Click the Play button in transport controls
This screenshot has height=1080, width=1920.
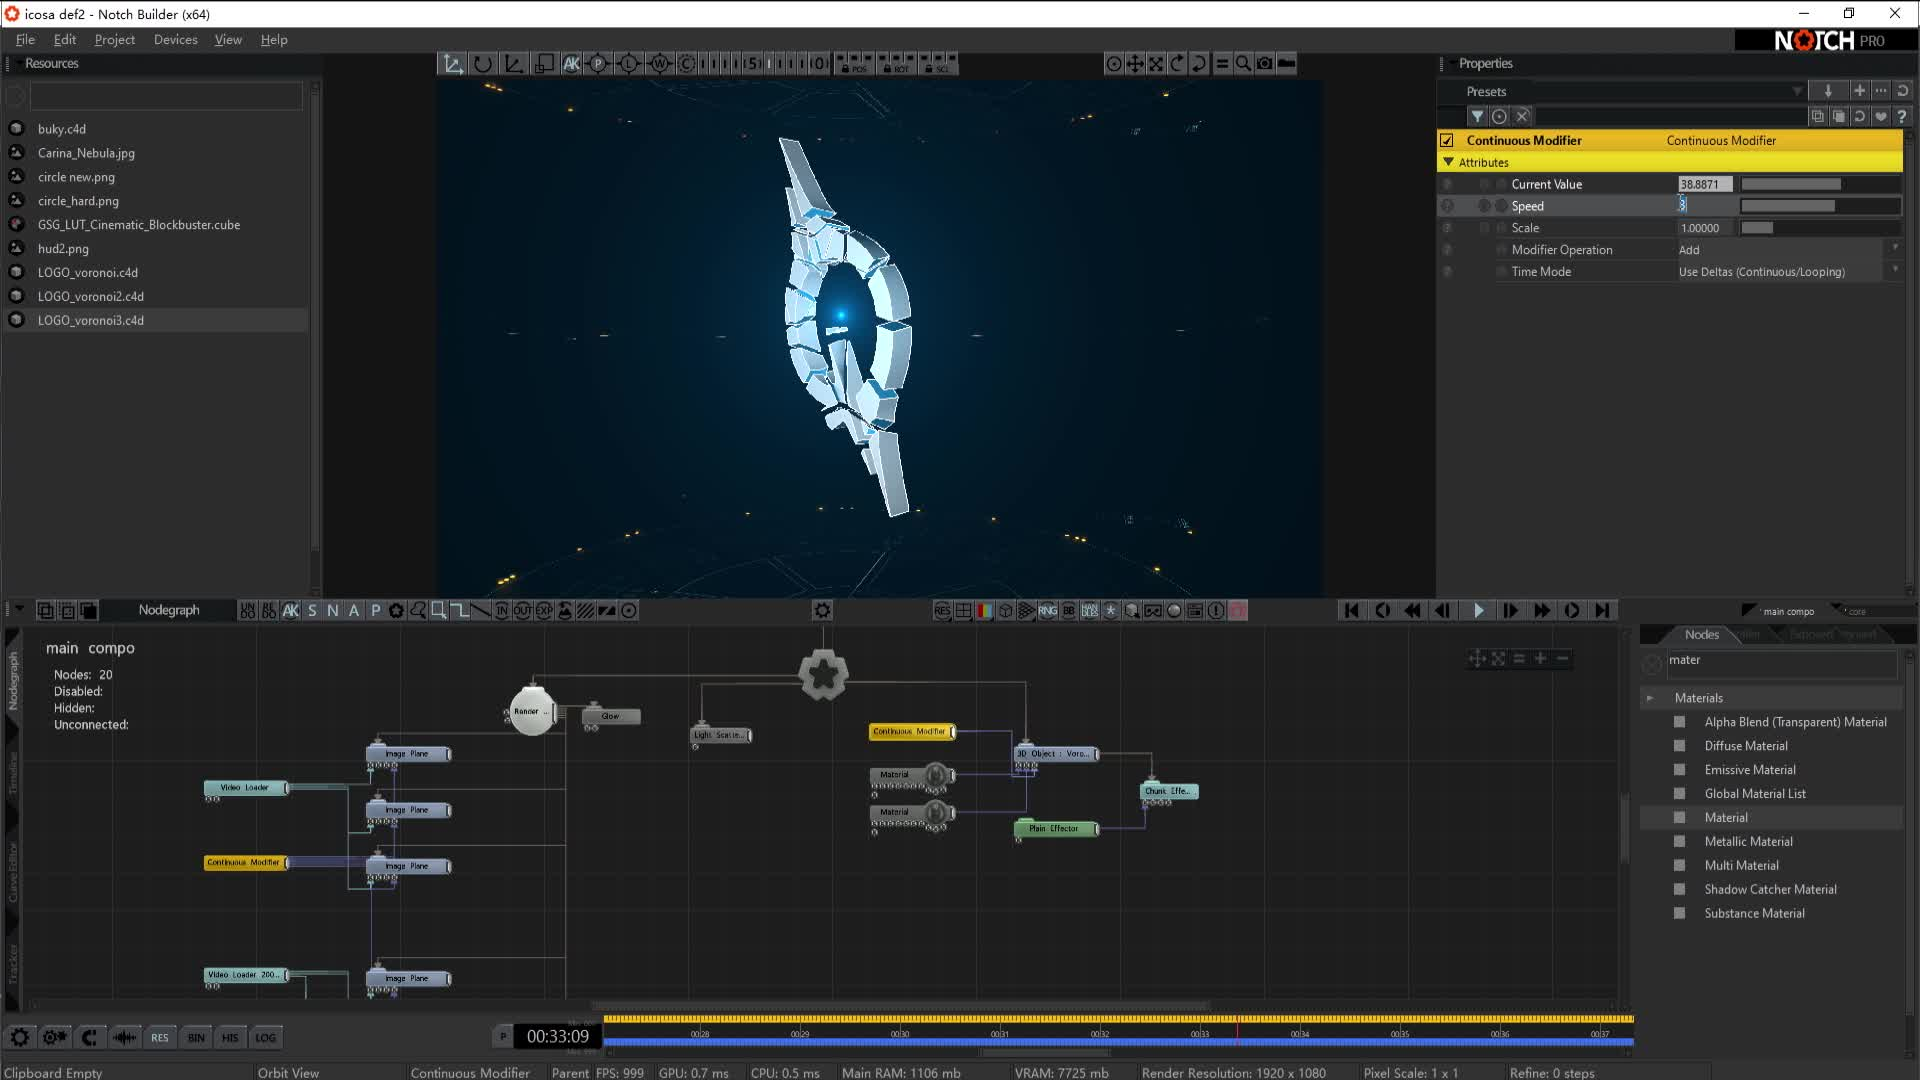pyautogui.click(x=1477, y=611)
